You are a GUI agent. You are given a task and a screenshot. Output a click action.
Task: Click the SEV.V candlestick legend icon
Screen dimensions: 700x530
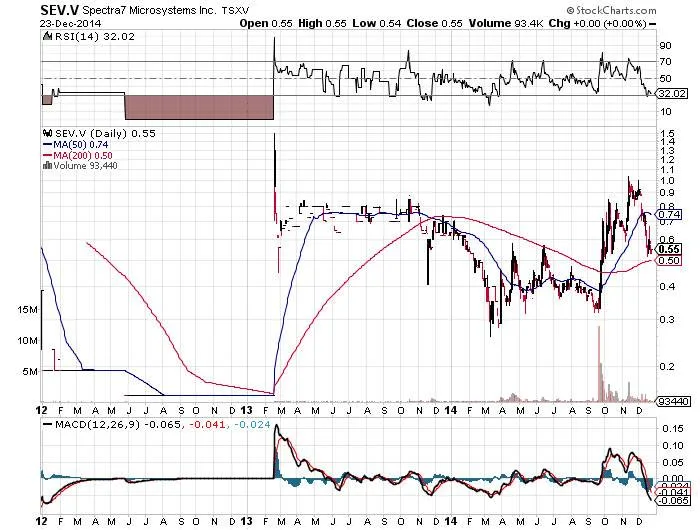pos(47,133)
